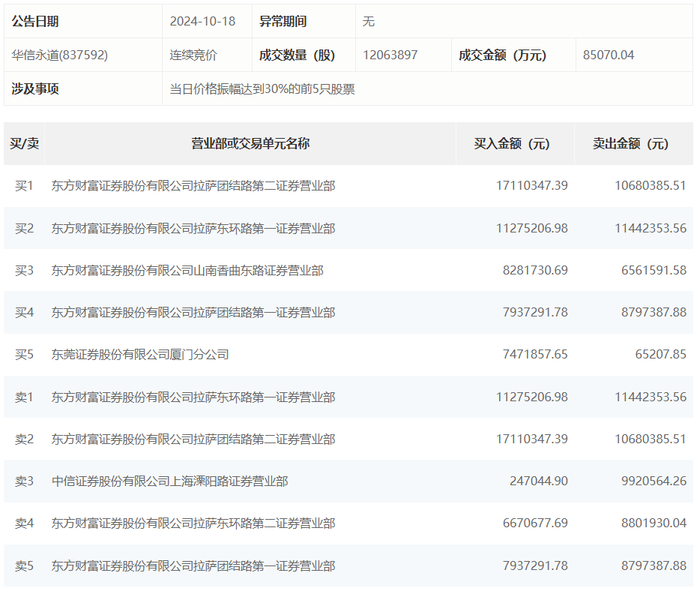Click the 买入金额（元）column header

512,144
